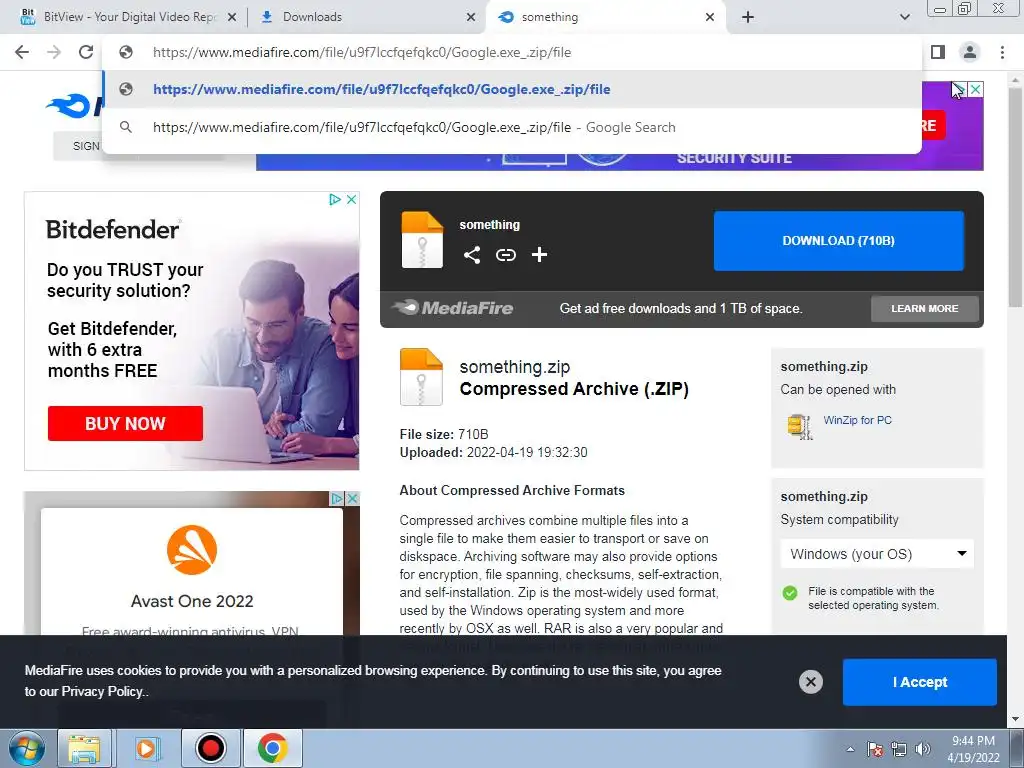
Task: Expand the tab search chevron
Action: (904, 17)
